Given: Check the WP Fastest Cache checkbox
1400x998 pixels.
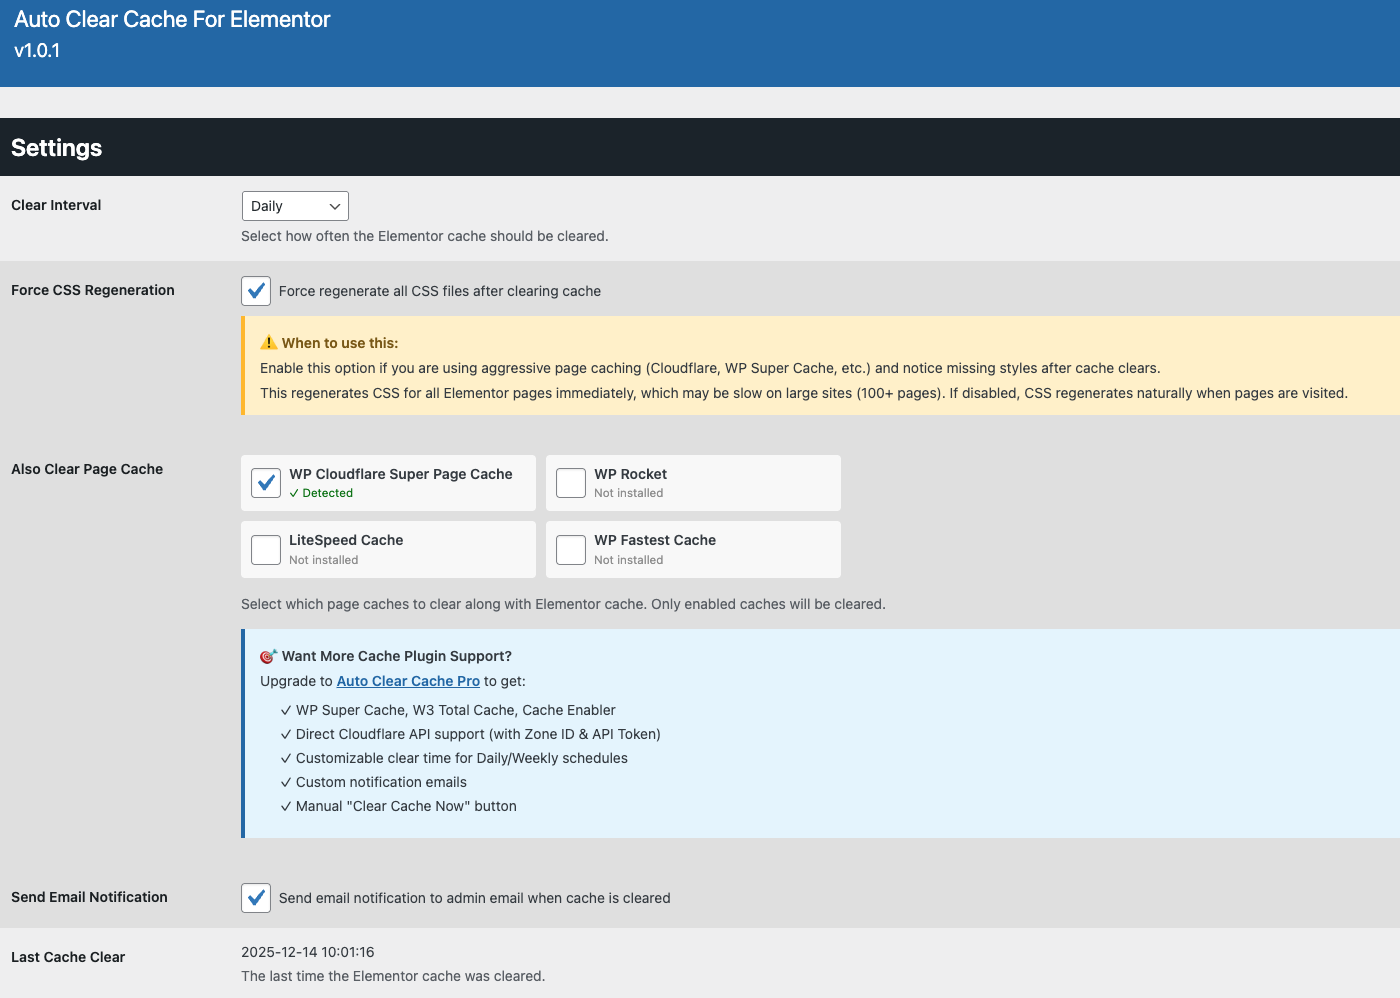Looking at the screenshot, I should 571,550.
